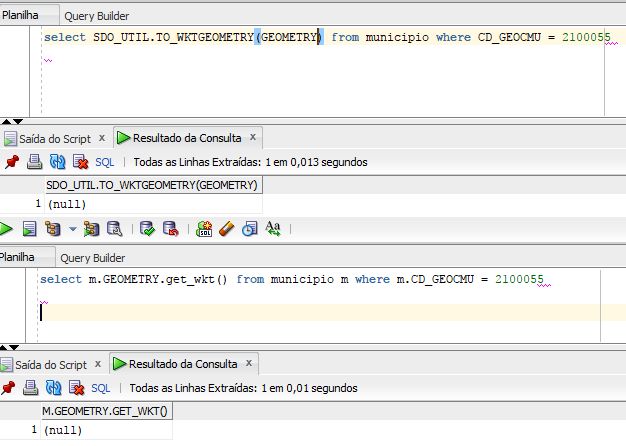Delete row icon in upper result toolbar
This screenshot has height=446, width=626.
pyautogui.click(x=80, y=162)
